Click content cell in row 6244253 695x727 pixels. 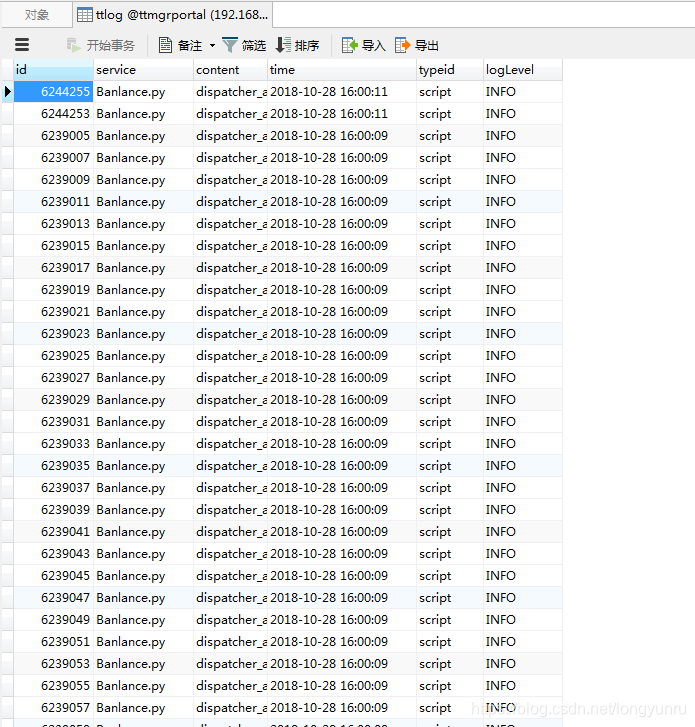click(230, 114)
